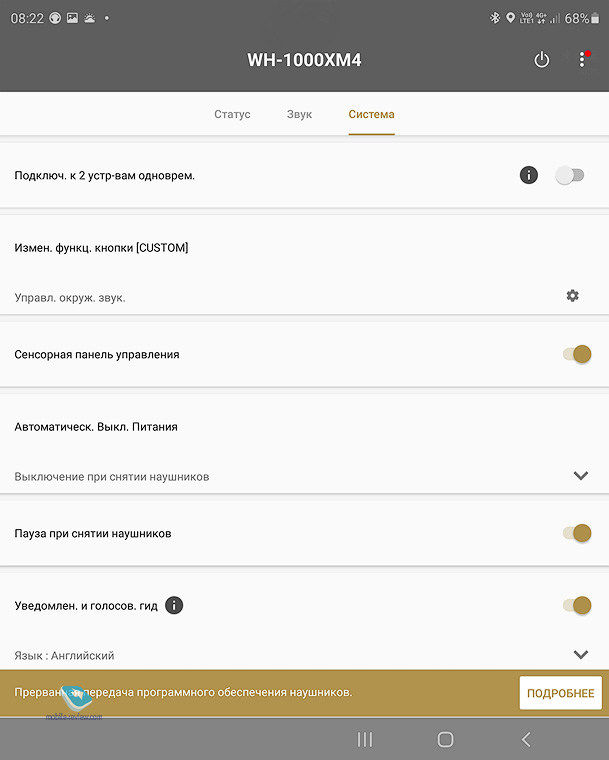Go to Android home screen
Screen dimensions: 609x760
tap(445, 740)
